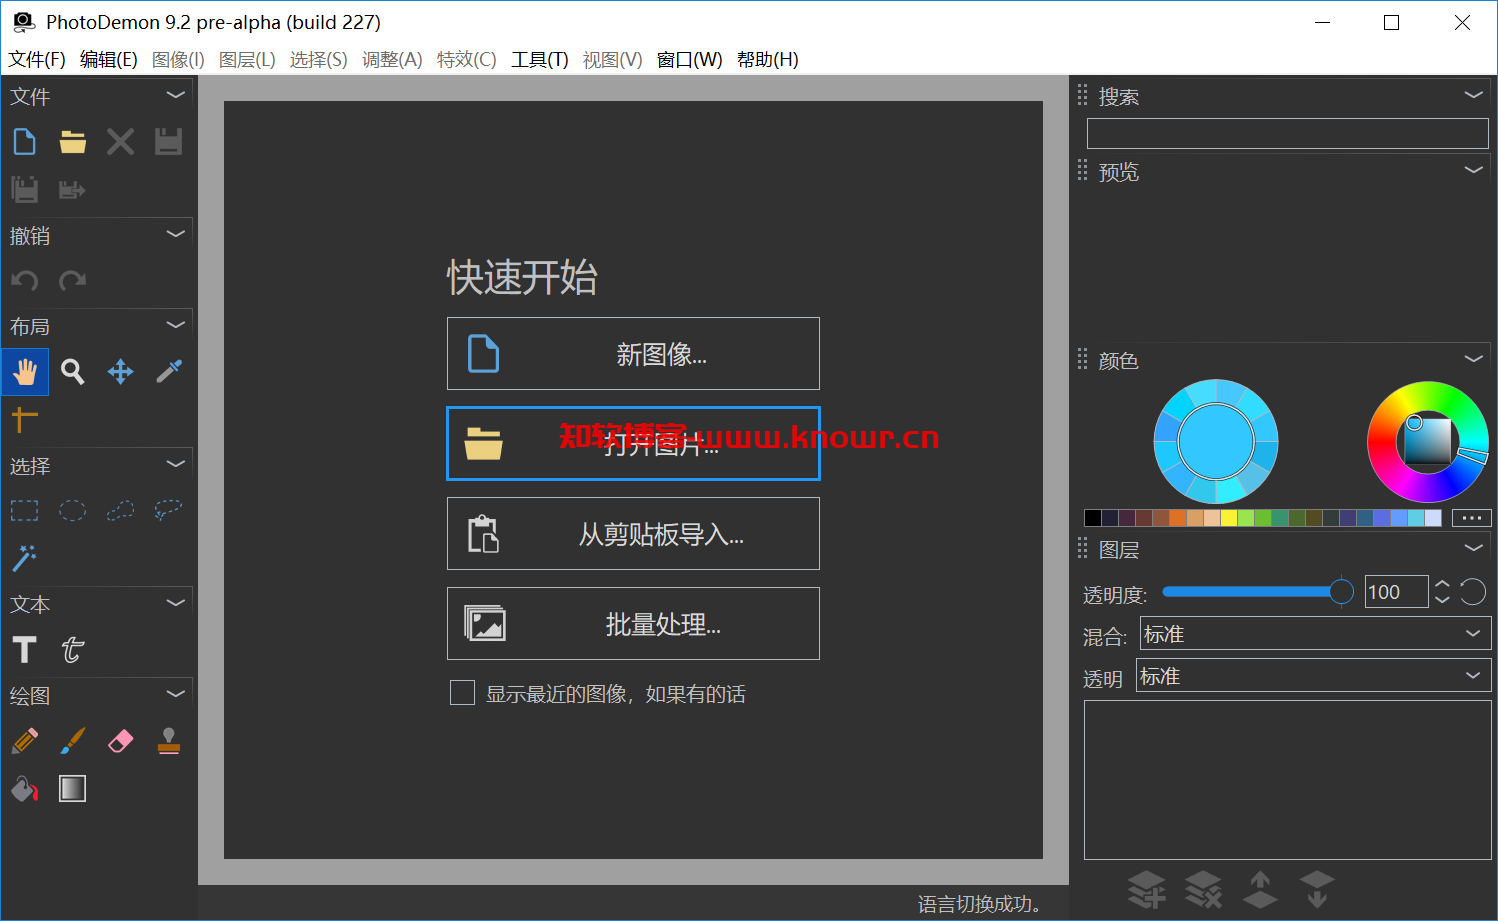Viewport: 1498px width, 921px height.
Task: Click the opacity value box showing 100
Action: [x=1396, y=592]
